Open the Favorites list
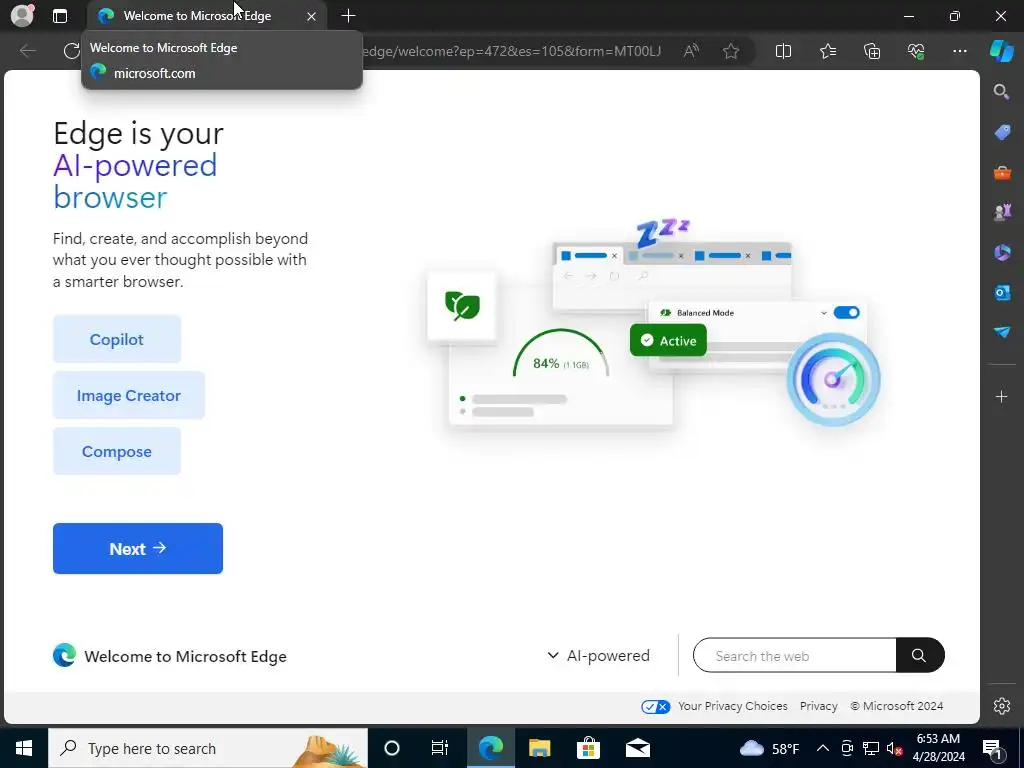Image resolution: width=1024 pixels, height=768 pixels. click(x=827, y=51)
